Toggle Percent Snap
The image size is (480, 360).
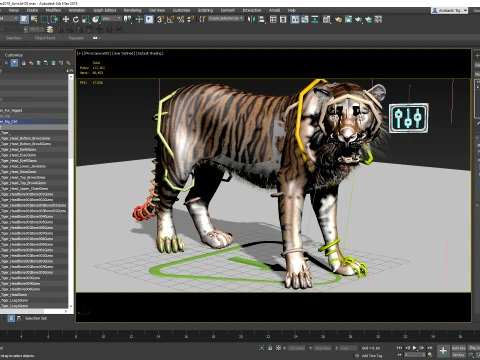180,19
